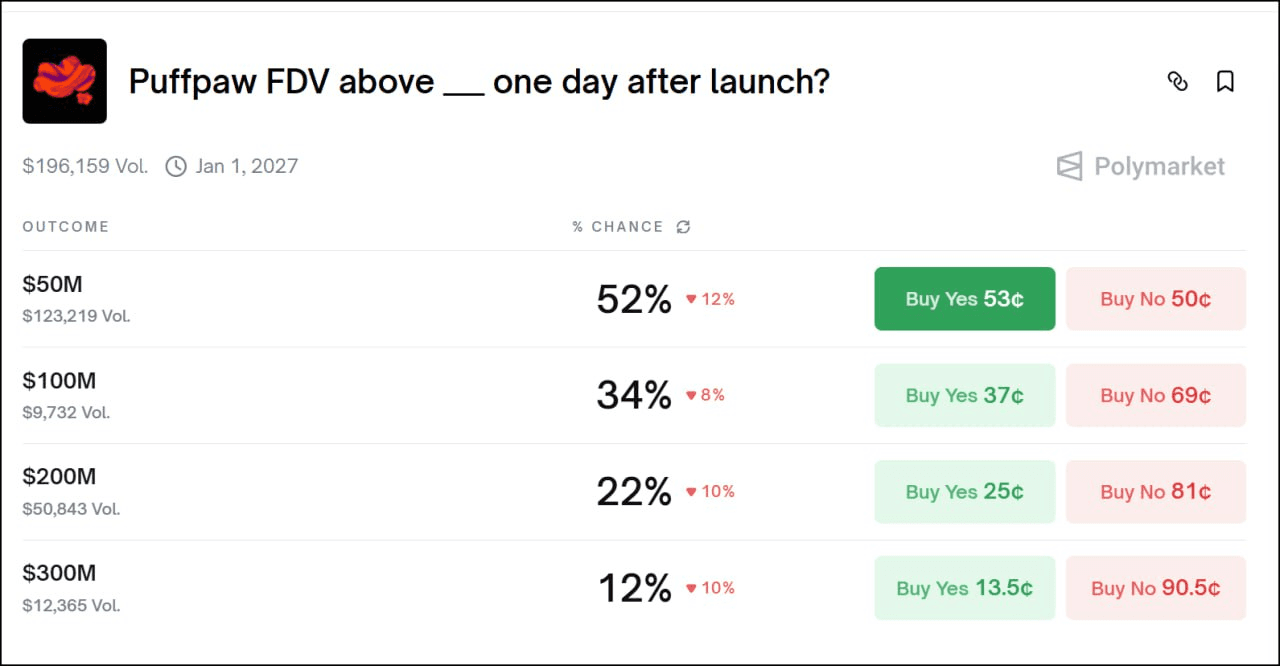Screen dimensions: 1280x666
Task: Click Buy No 81¢ for $200M
Action: coord(1155,492)
